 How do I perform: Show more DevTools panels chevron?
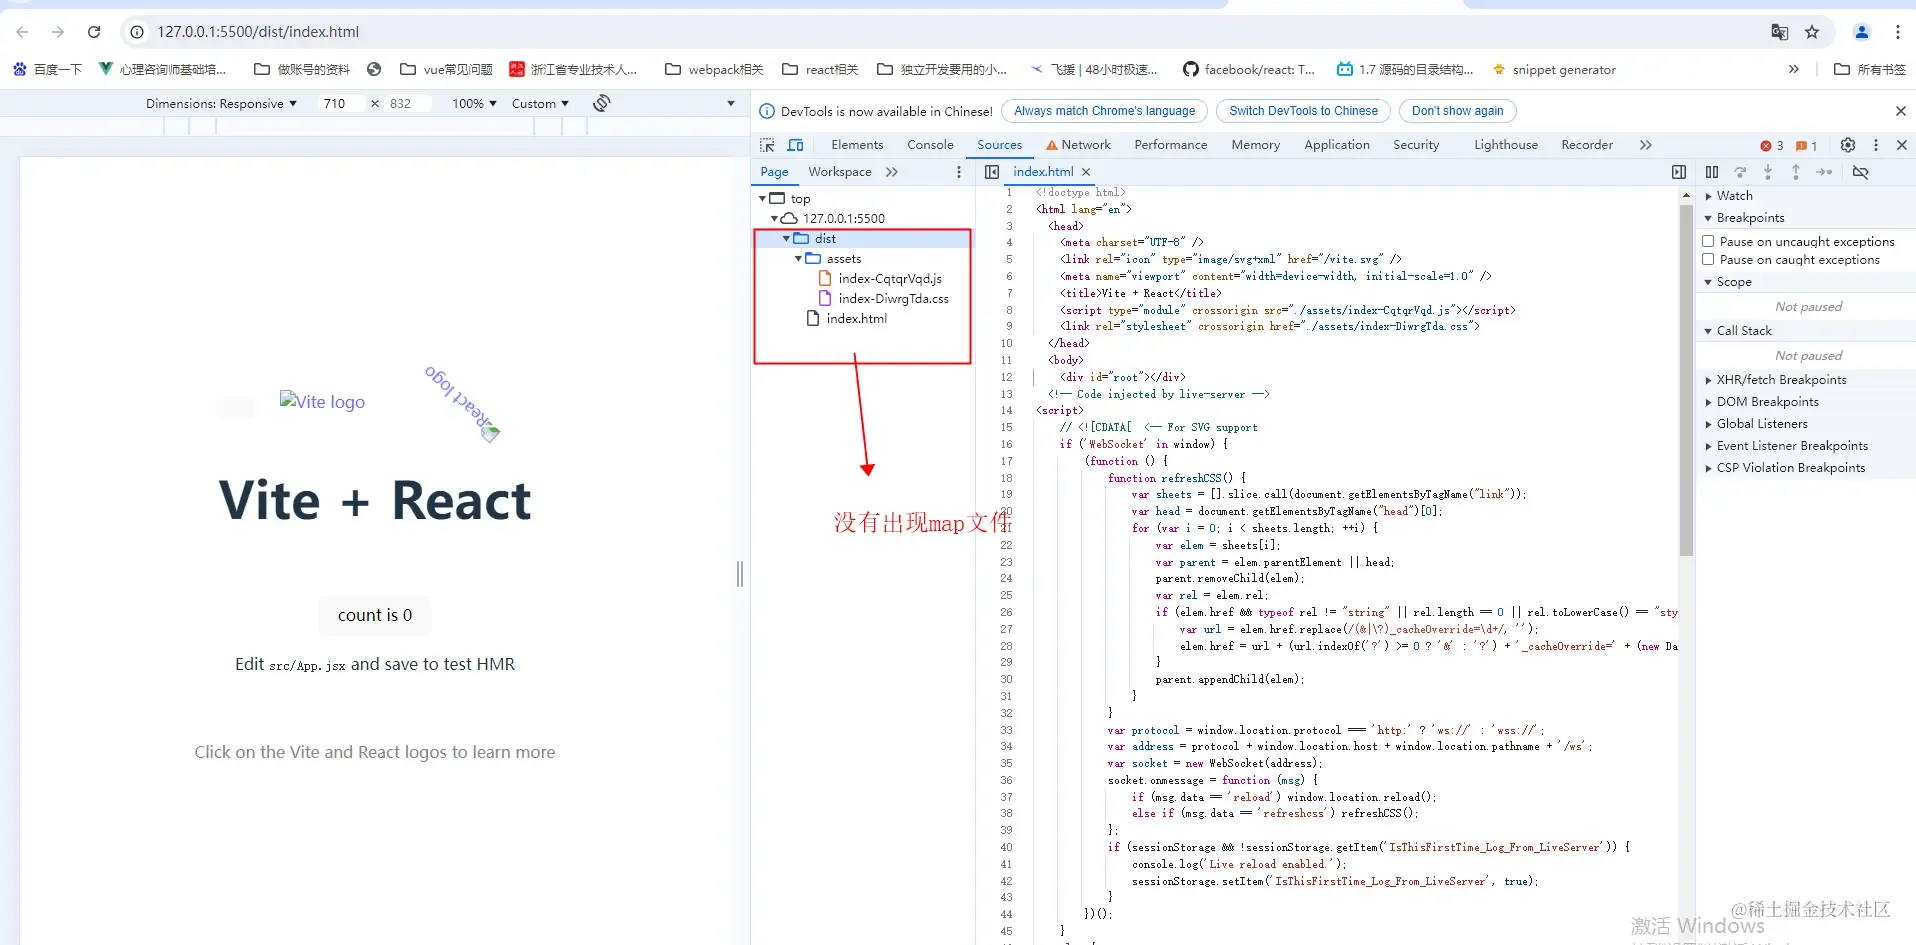tap(1646, 145)
